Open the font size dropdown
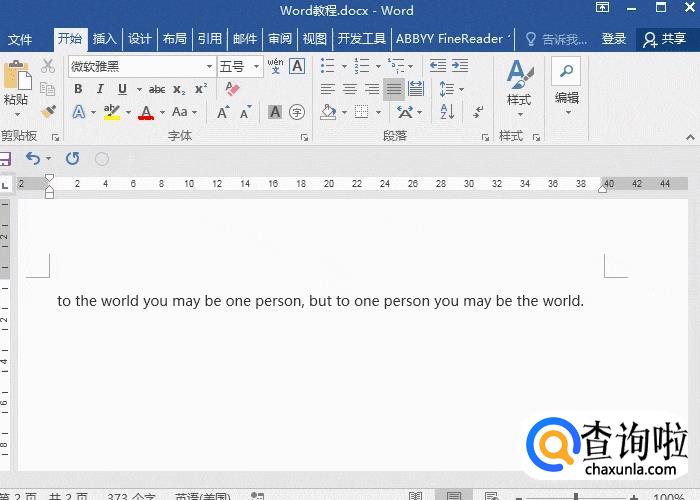 [x=257, y=67]
